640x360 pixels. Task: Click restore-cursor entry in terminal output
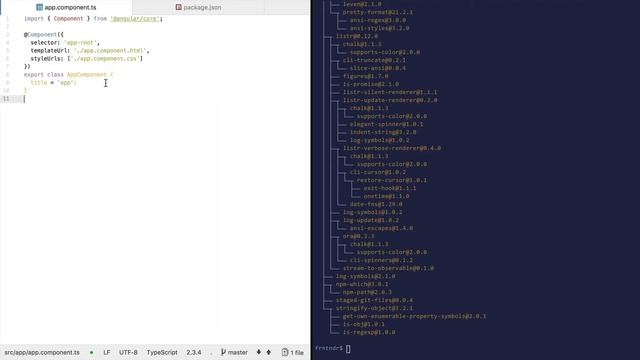[x=392, y=180]
